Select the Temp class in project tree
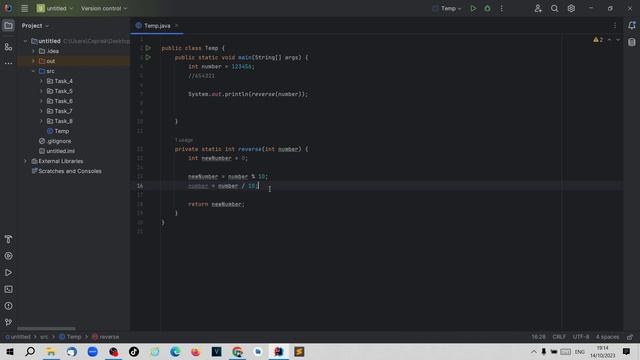This screenshot has height=360, width=640. point(58,131)
